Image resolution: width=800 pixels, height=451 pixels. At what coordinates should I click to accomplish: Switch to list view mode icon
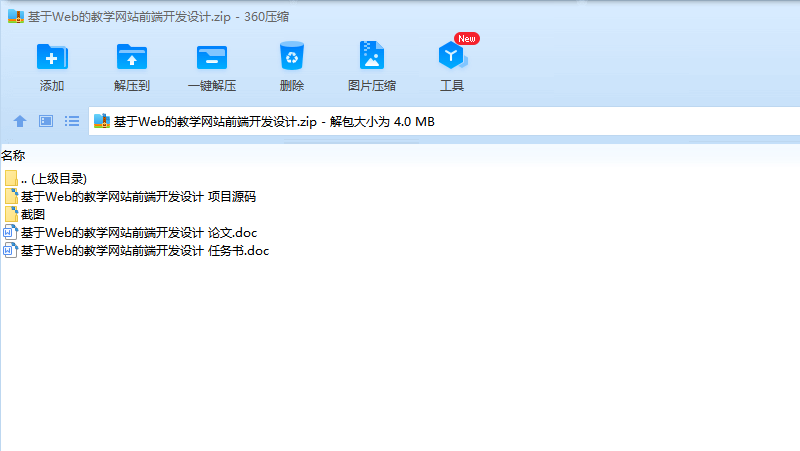click(x=72, y=121)
